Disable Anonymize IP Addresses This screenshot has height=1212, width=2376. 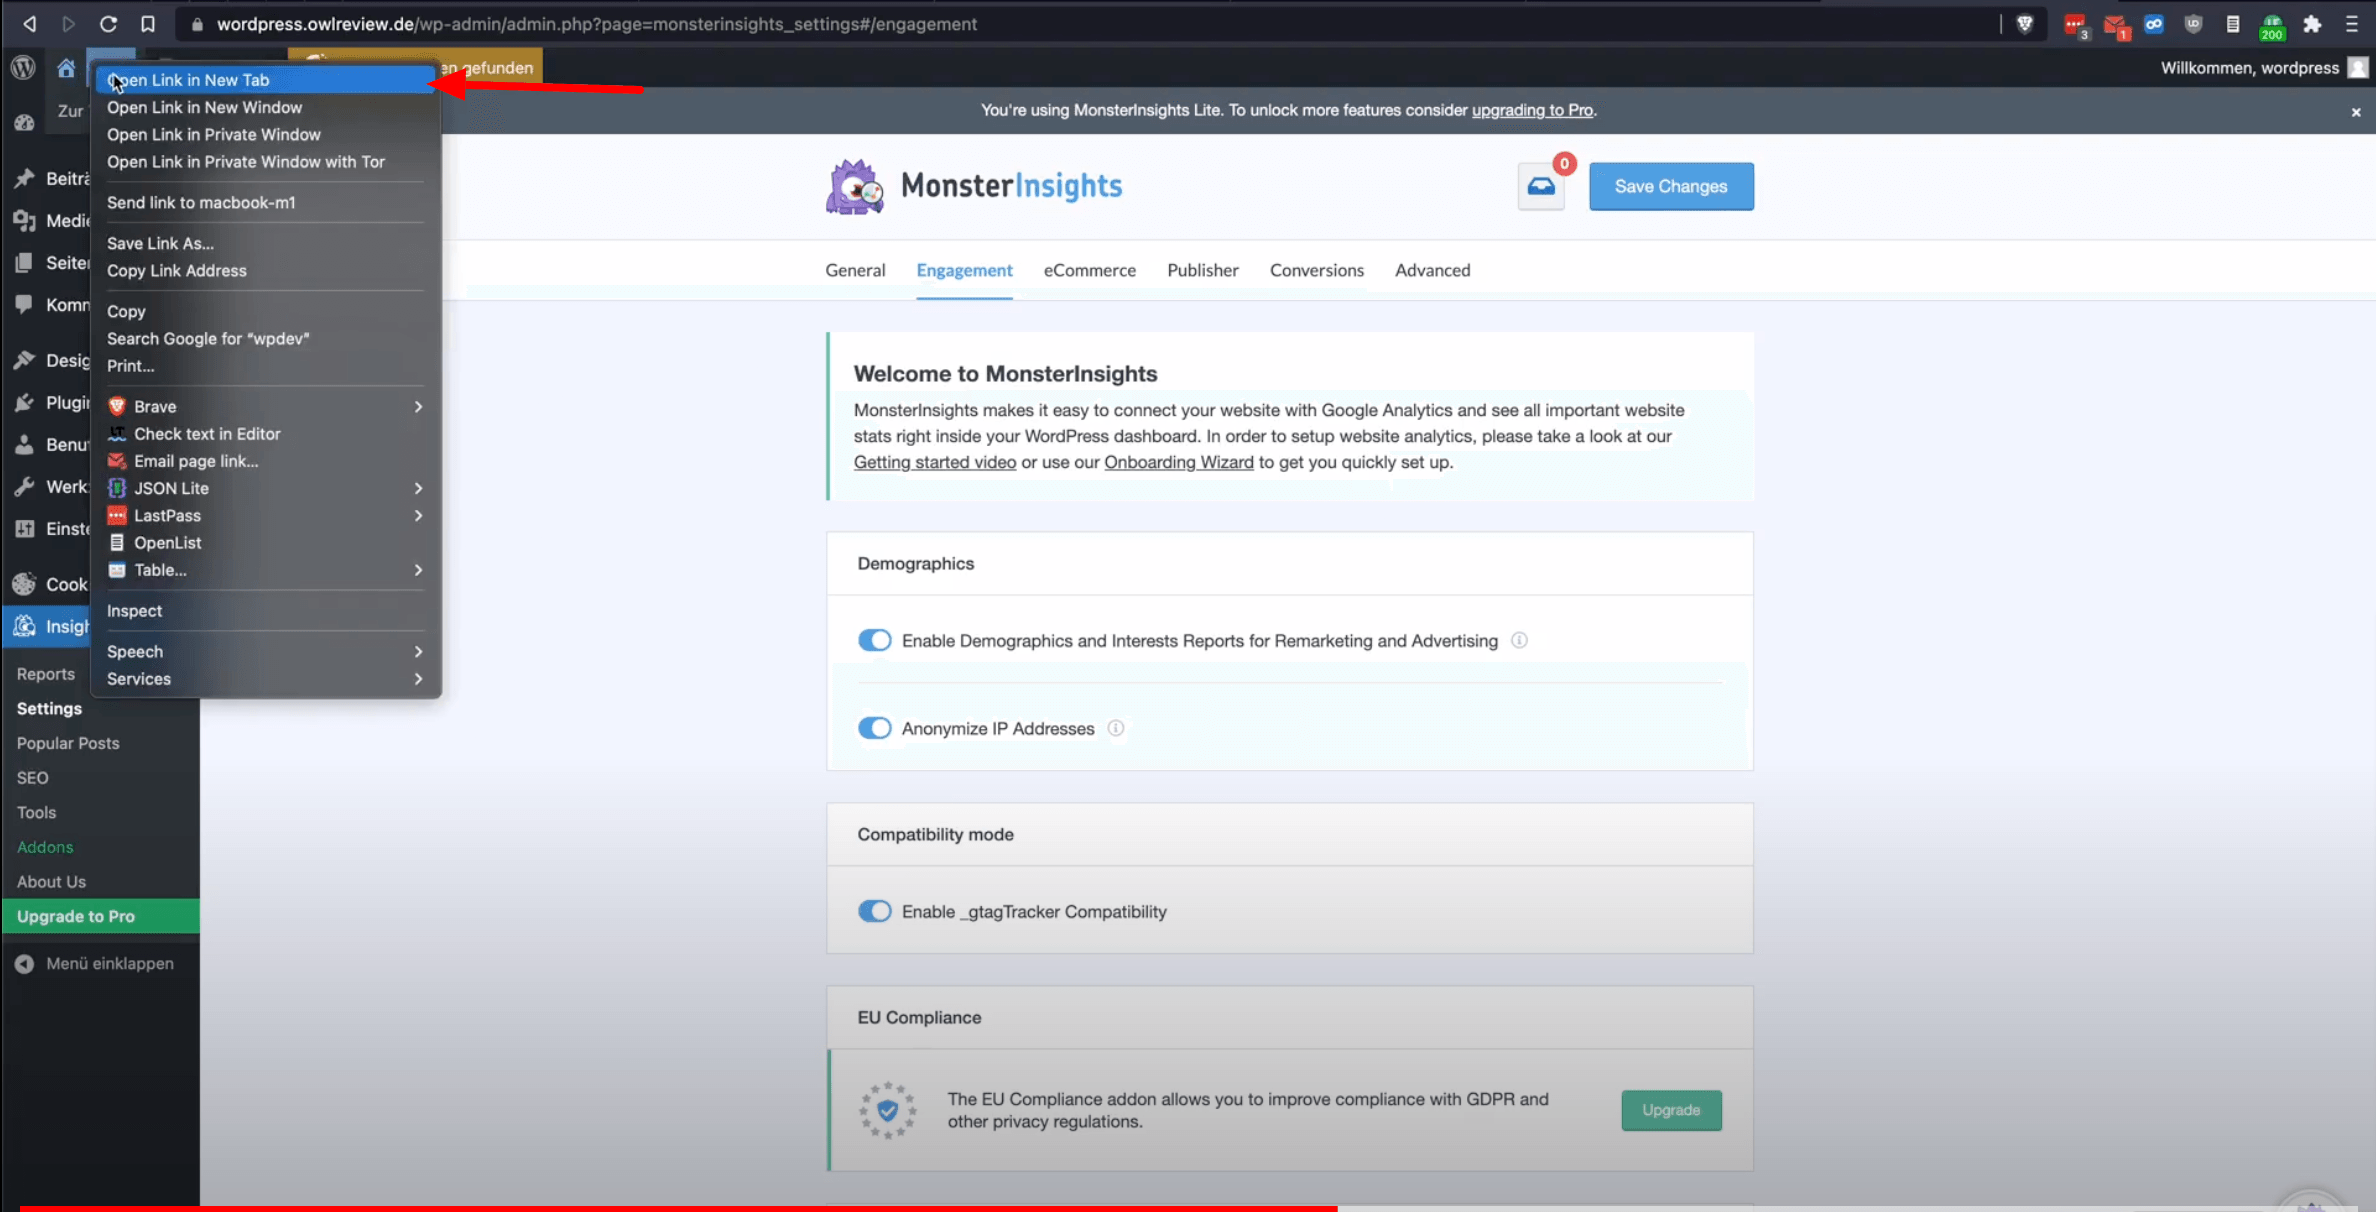(874, 728)
